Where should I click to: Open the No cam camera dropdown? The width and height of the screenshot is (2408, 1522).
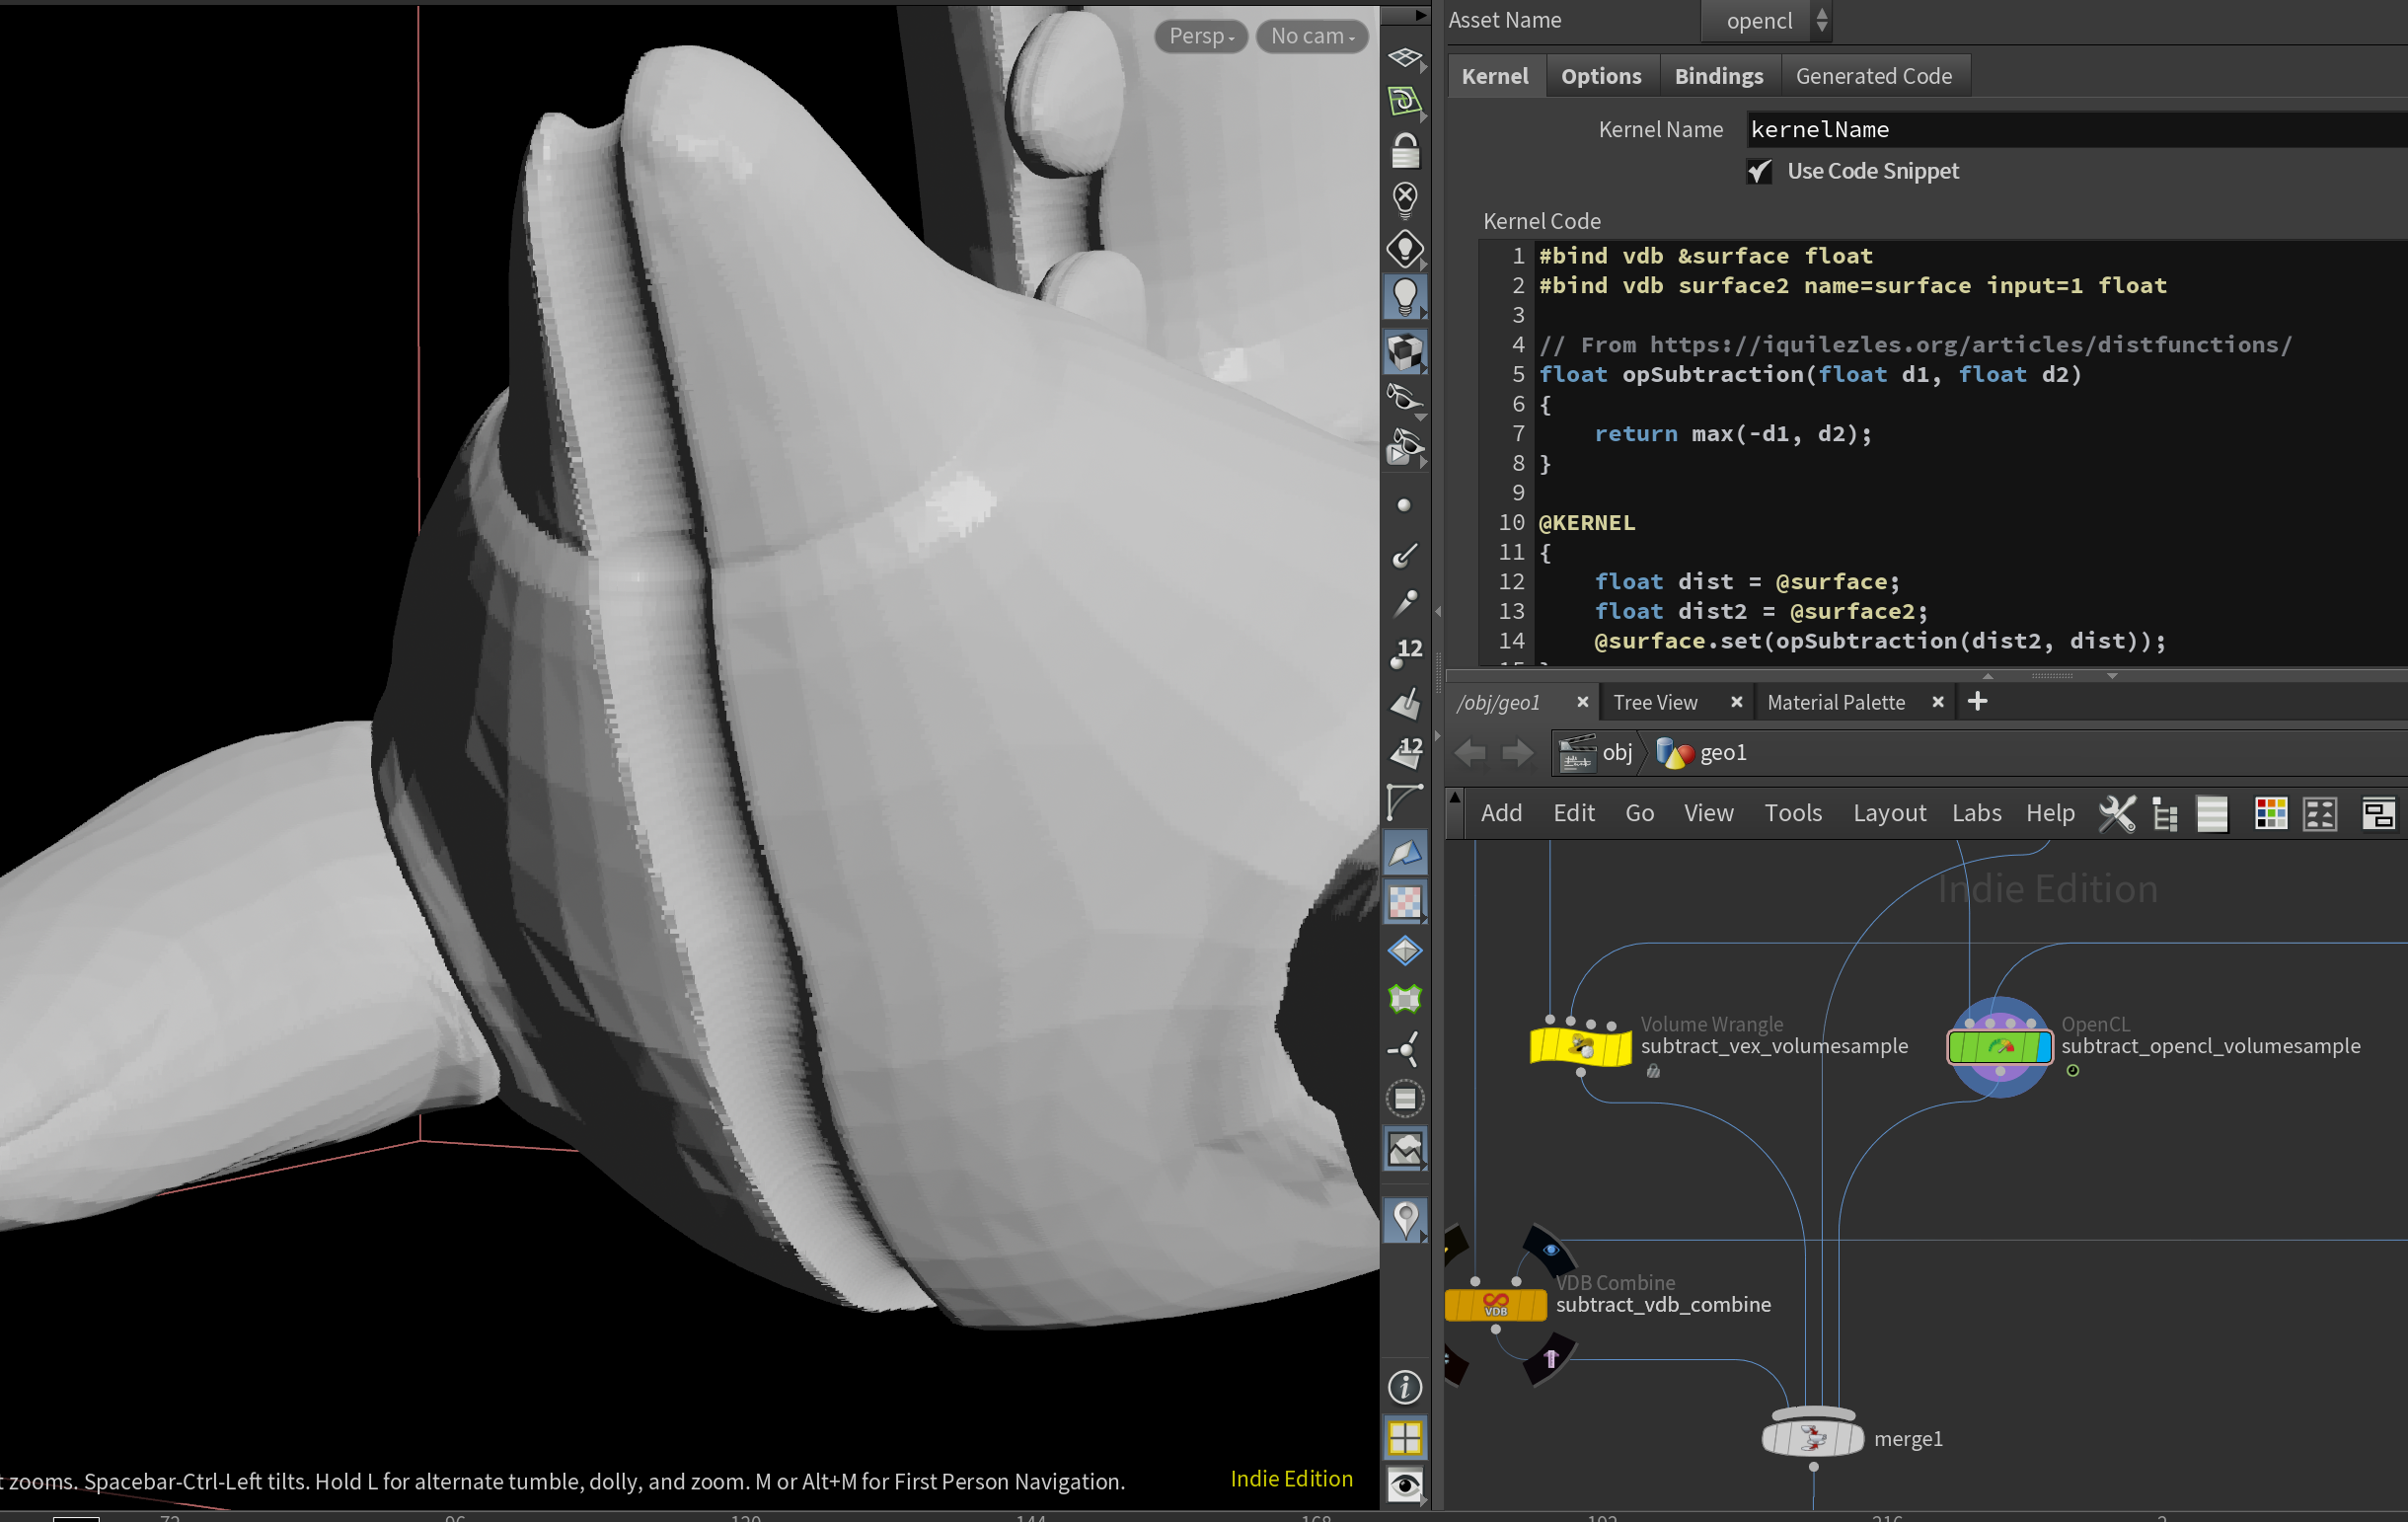(x=1311, y=36)
